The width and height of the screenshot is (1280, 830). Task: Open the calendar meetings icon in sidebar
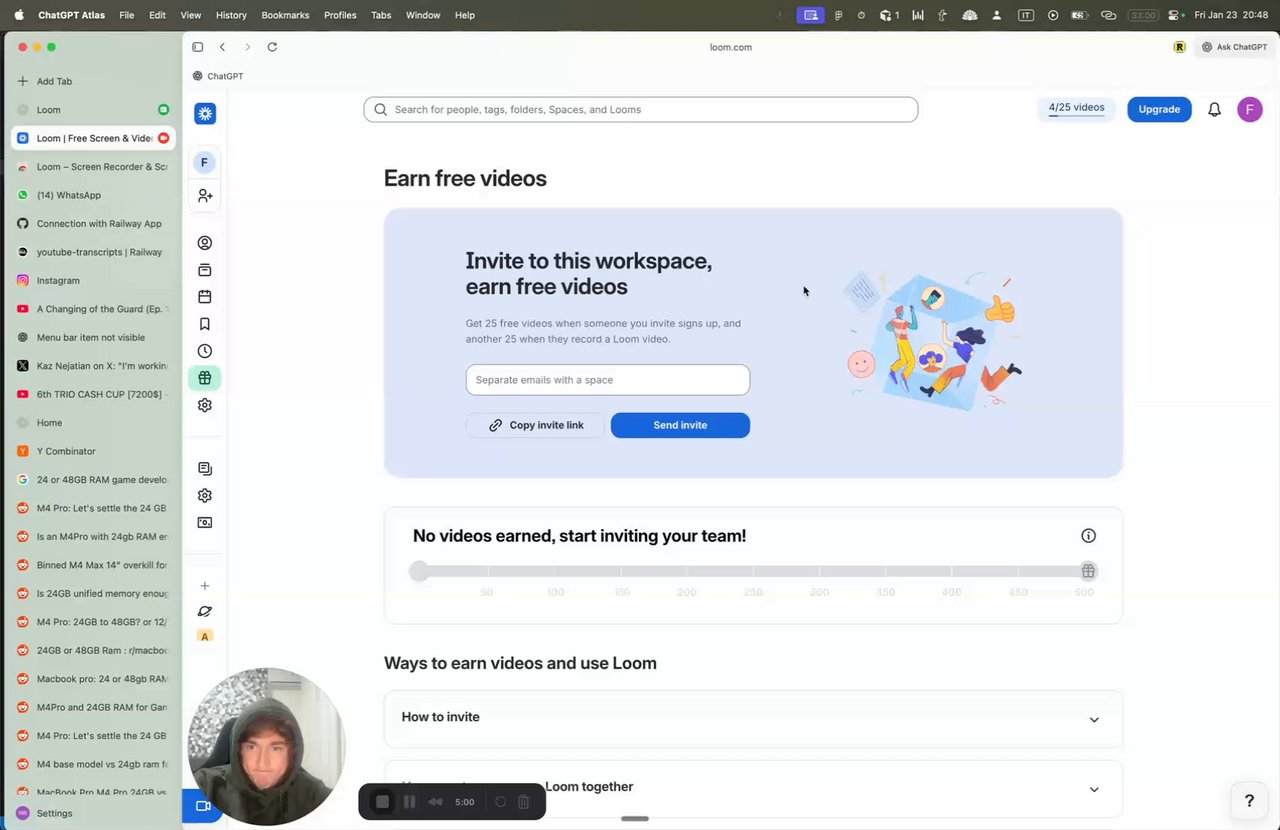[205, 297]
